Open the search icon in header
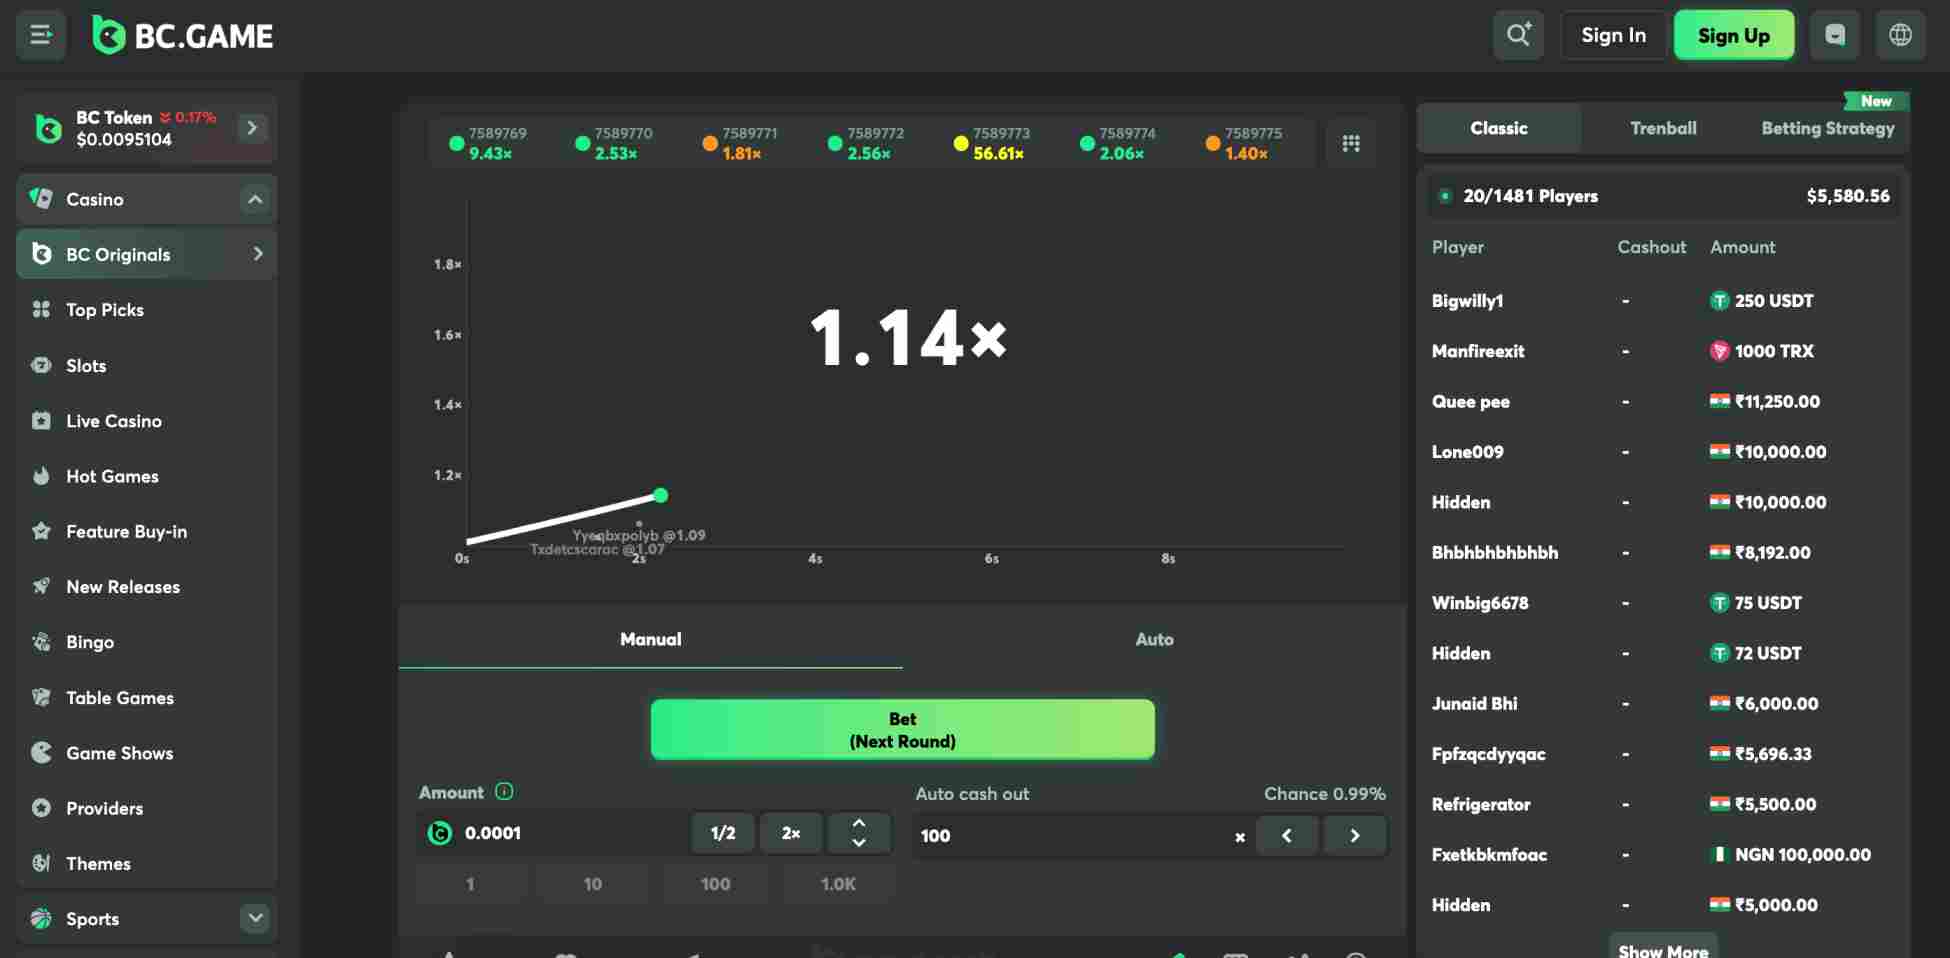The width and height of the screenshot is (1950, 958). click(1518, 36)
